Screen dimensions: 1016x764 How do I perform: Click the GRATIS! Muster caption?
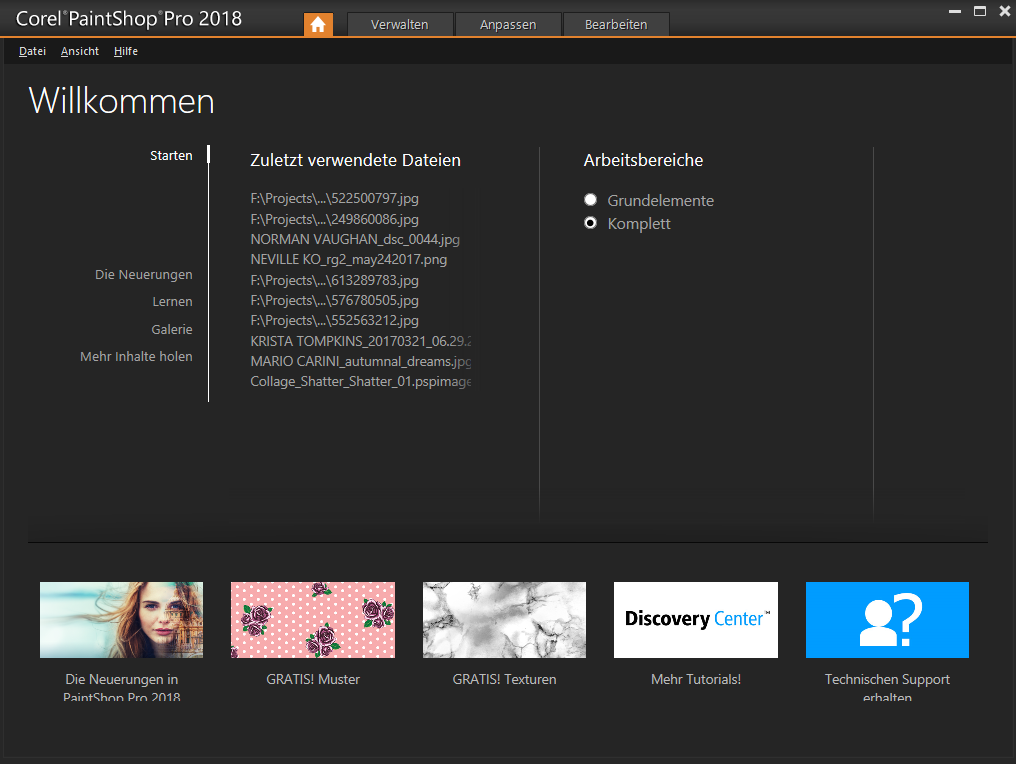(x=313, y=679)
